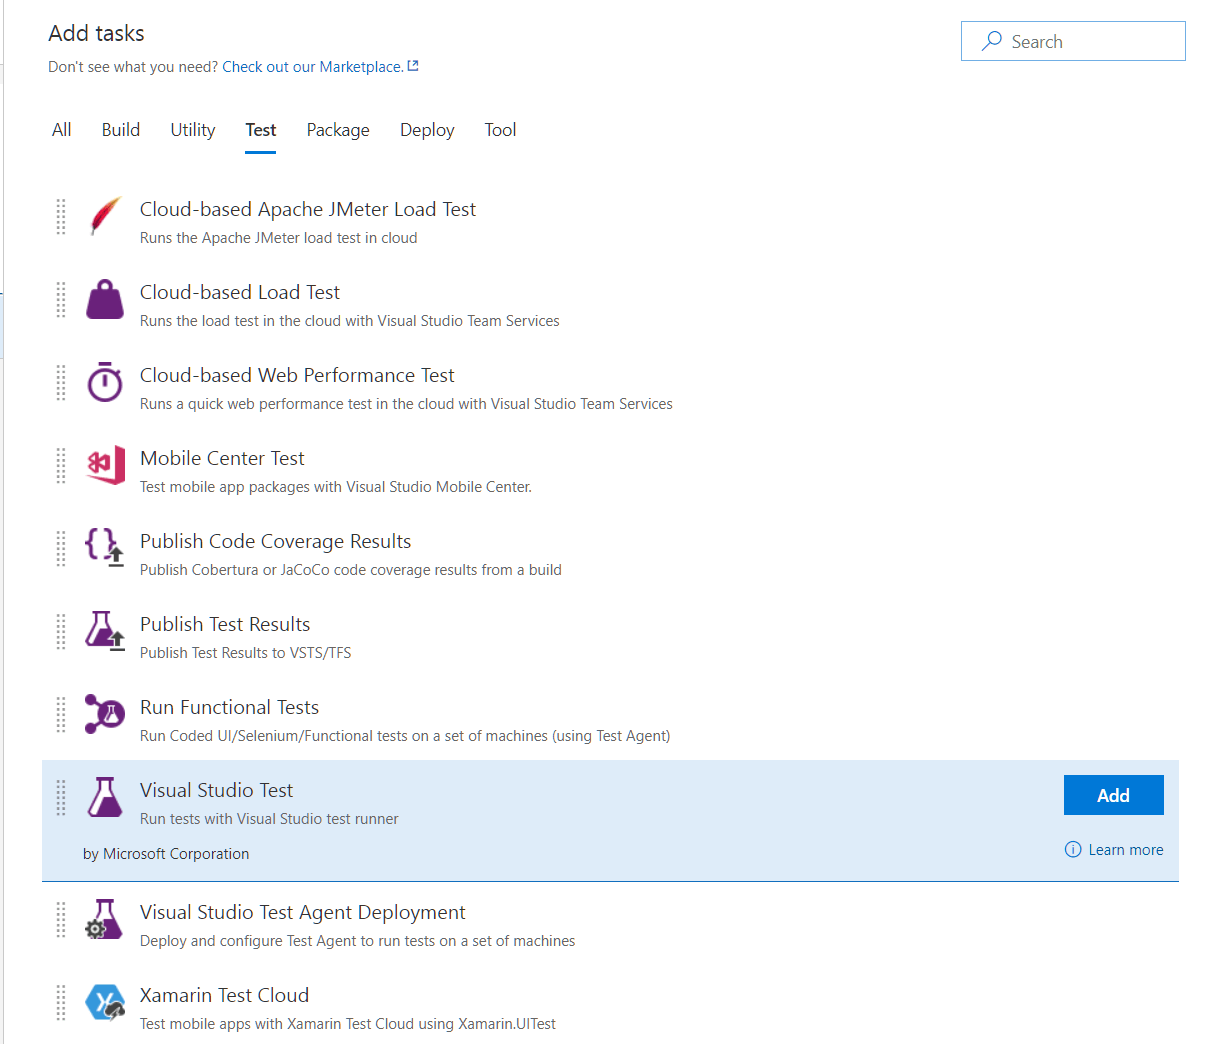Select Cloud-based Apache JMeter Load Test title
Image resolution: width=1215 pixels, height=1044 pixels.
[x=308, y=209]
